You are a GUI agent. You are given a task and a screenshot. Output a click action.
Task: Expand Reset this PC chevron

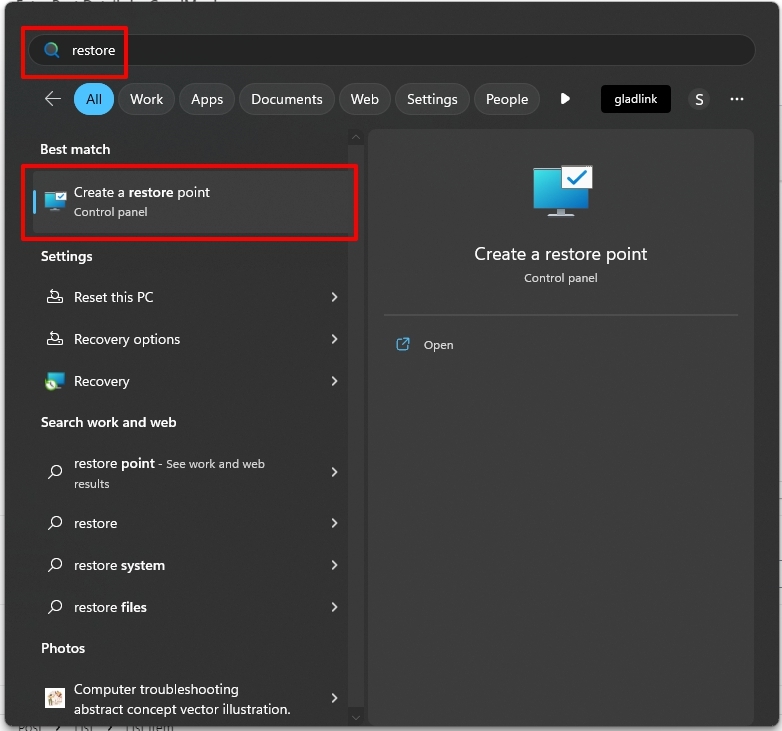(x=334, y=297)
